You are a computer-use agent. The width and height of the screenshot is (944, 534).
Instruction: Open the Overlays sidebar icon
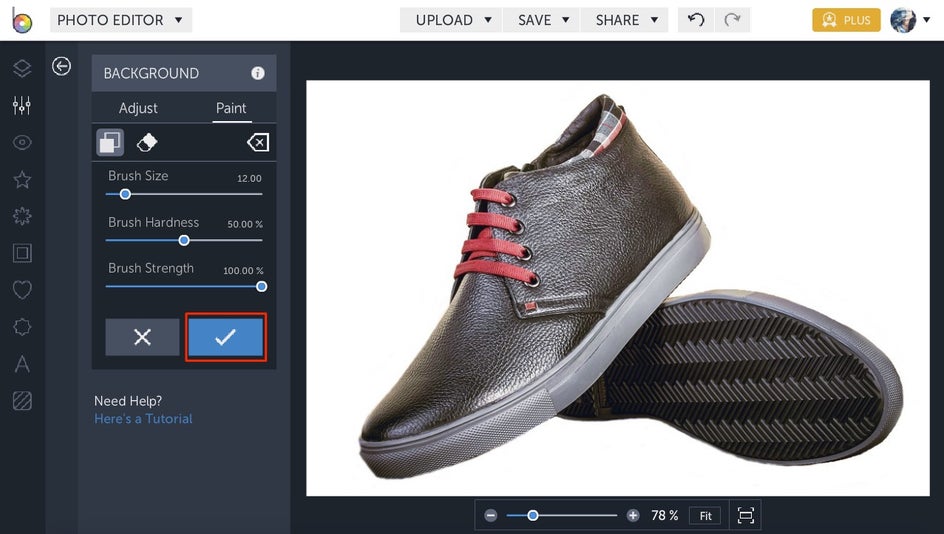pos(22,327)
